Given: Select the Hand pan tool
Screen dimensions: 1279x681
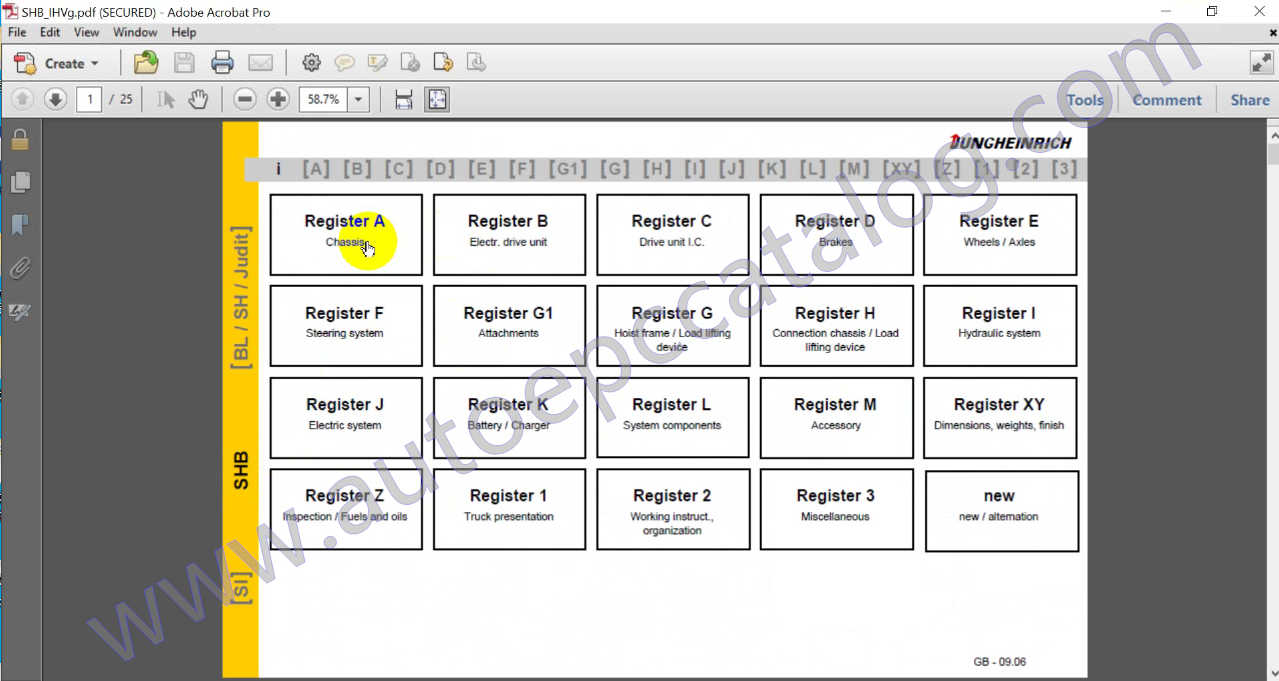Looking at the screenshot, I should point(198,99).
